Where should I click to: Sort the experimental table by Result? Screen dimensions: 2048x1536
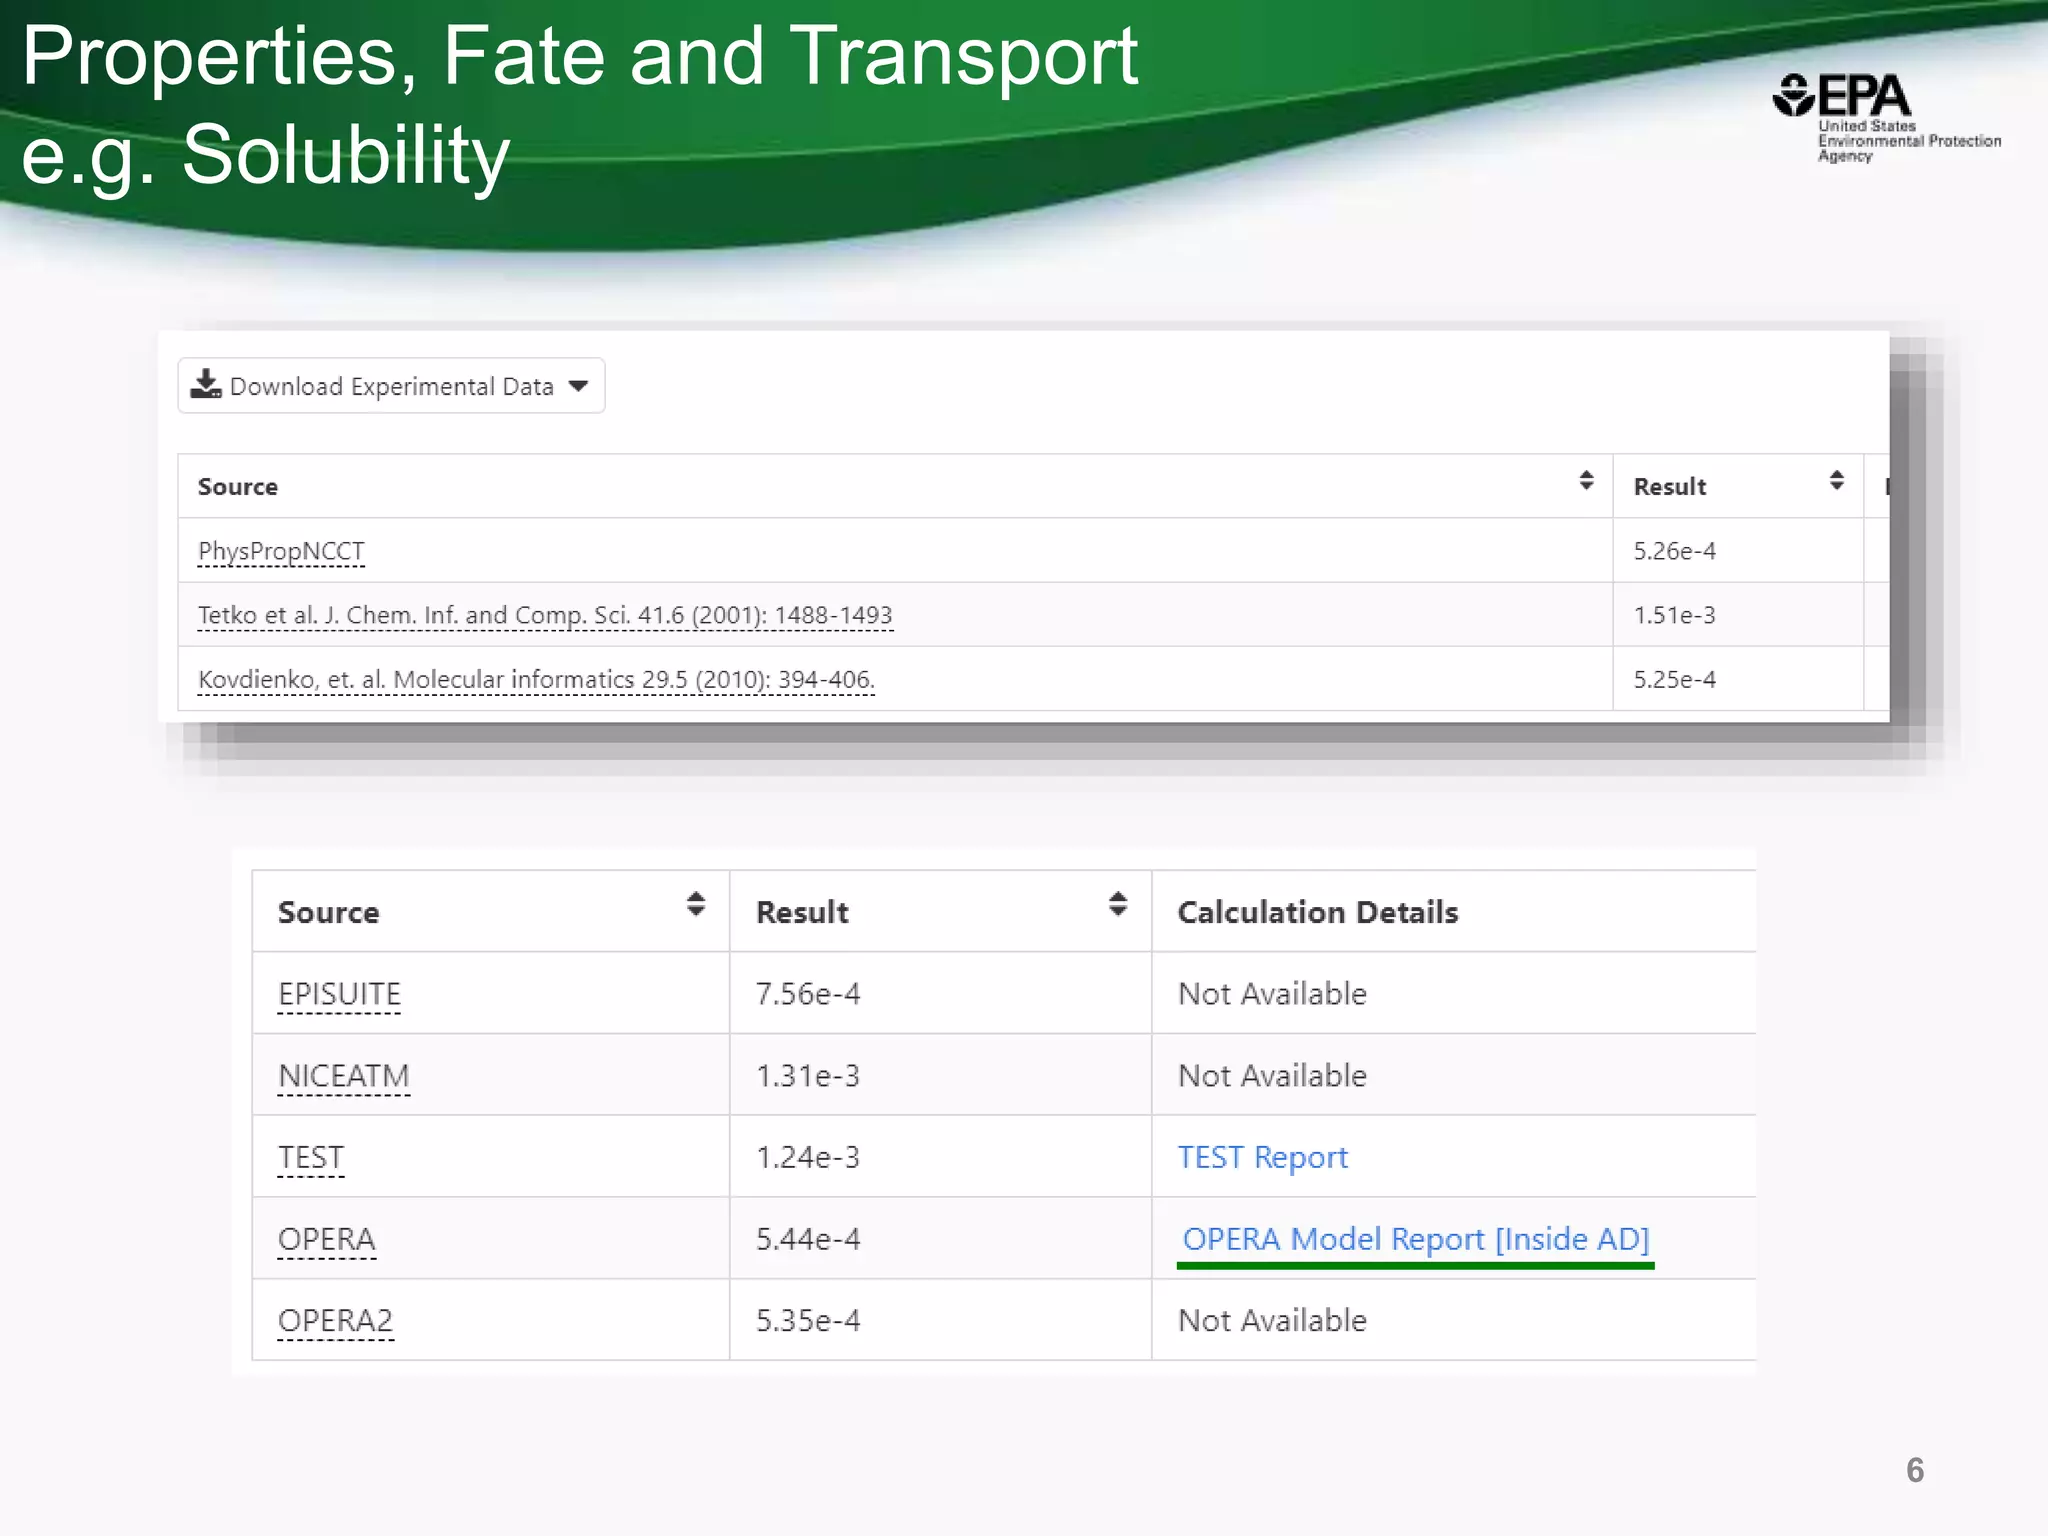(1837, 481)
